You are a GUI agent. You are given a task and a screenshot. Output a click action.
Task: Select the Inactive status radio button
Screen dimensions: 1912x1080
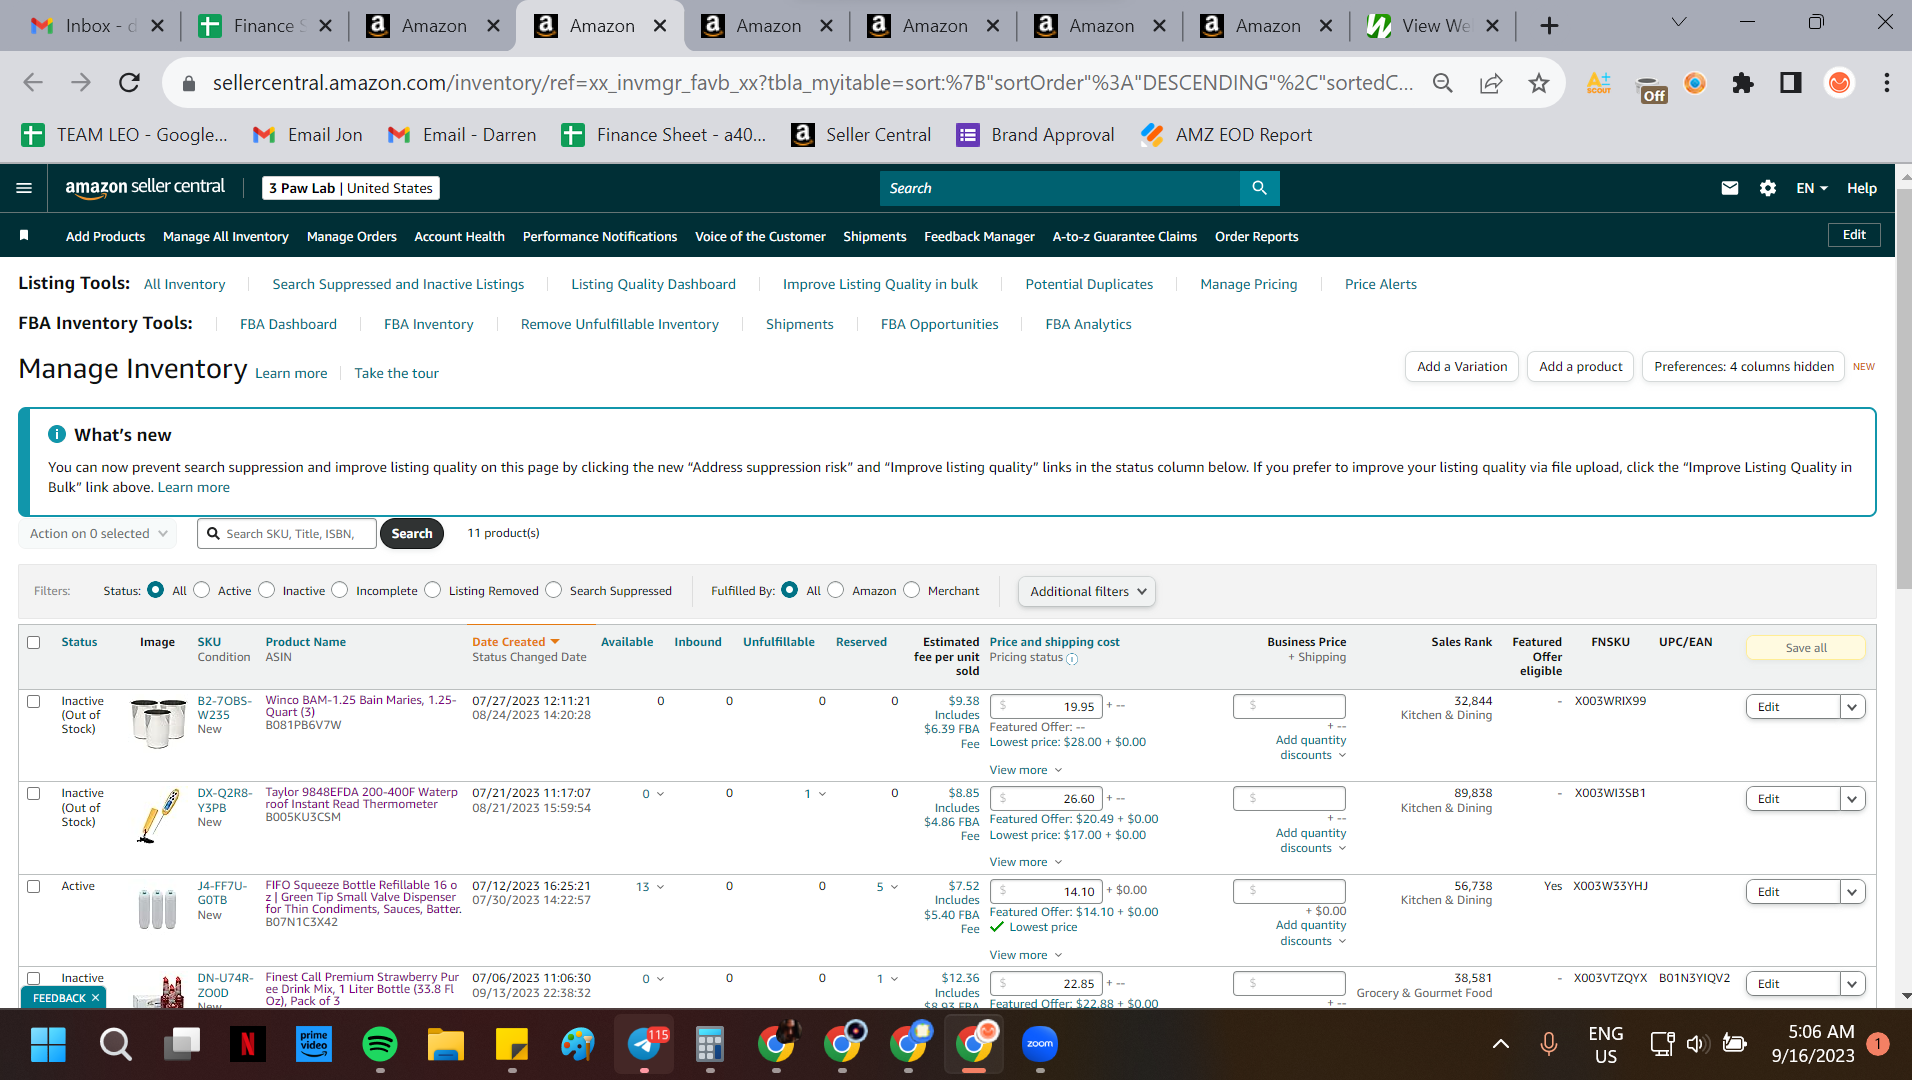pyautogui.click(x=266, y=590)
